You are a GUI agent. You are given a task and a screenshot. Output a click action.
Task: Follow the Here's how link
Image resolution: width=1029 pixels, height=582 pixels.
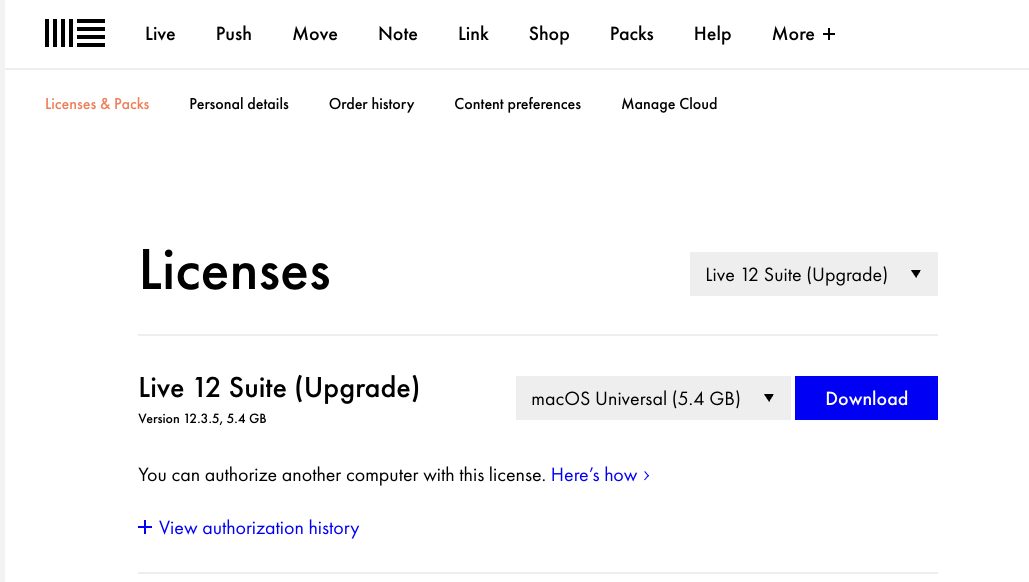(x=598, y=475)
